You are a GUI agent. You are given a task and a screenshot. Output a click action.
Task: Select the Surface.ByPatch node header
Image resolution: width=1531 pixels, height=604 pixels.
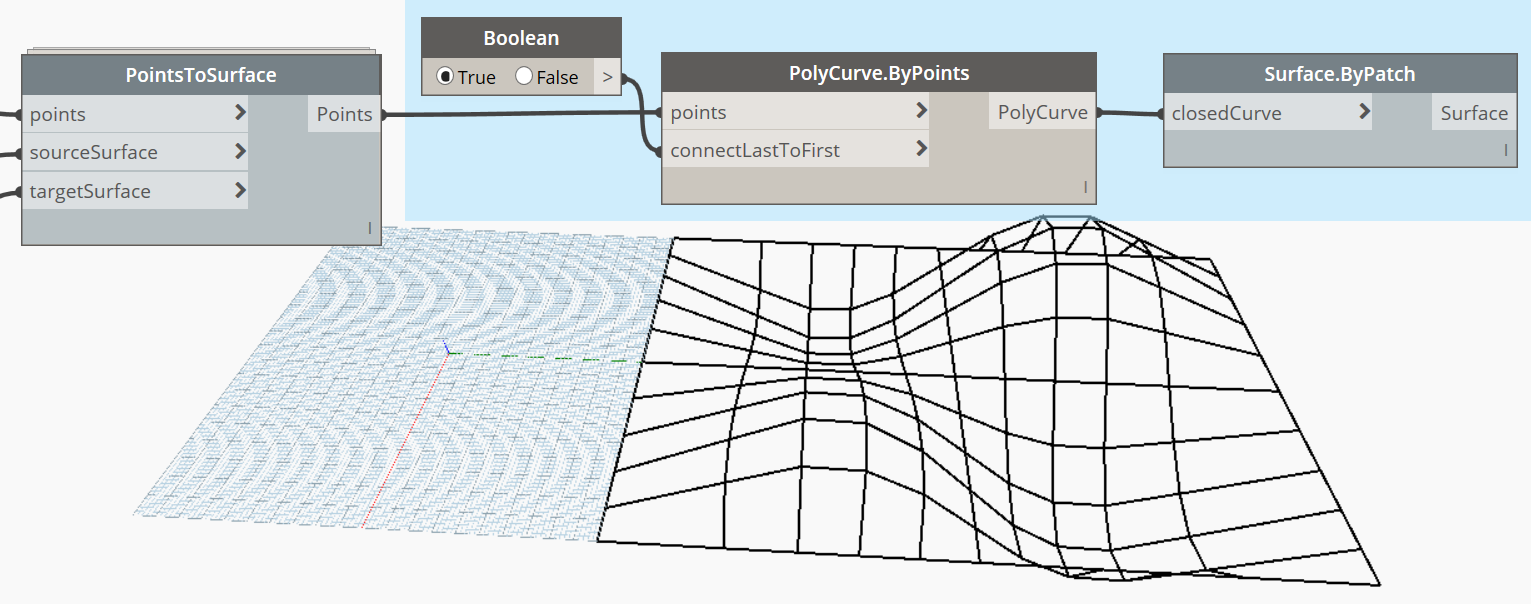(1340, 74)
